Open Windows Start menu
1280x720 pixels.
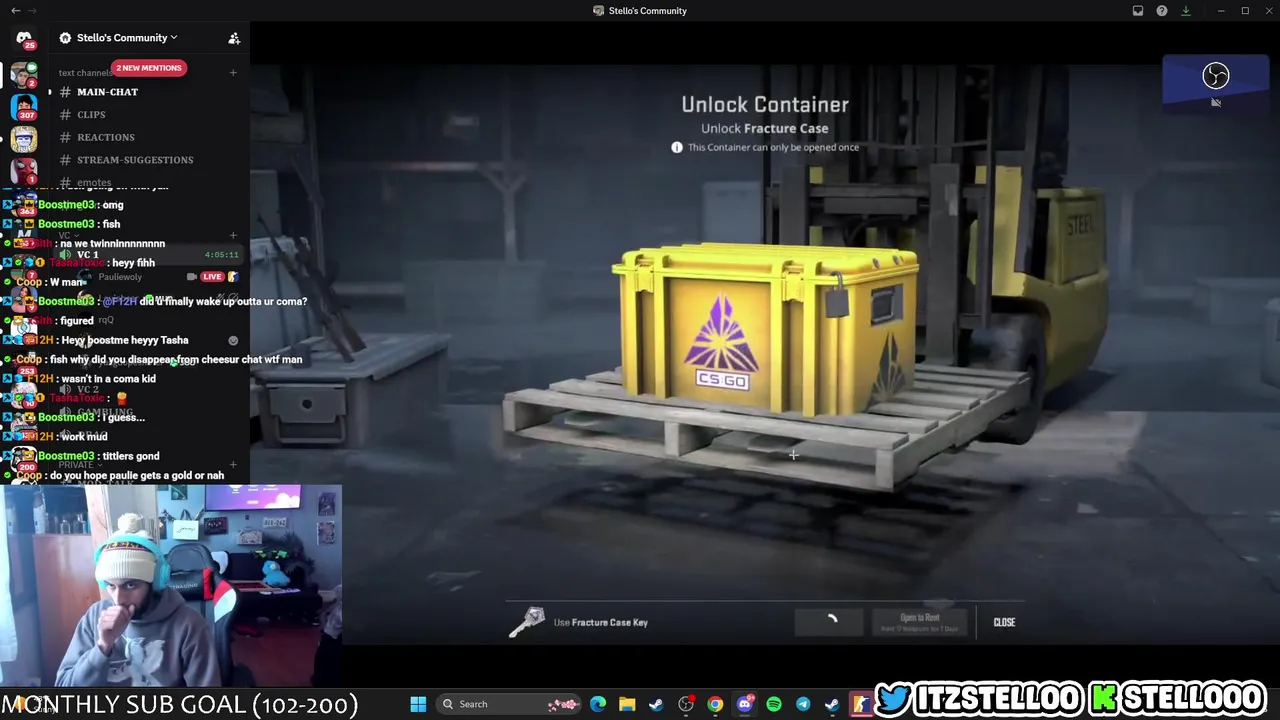[418, 704]
